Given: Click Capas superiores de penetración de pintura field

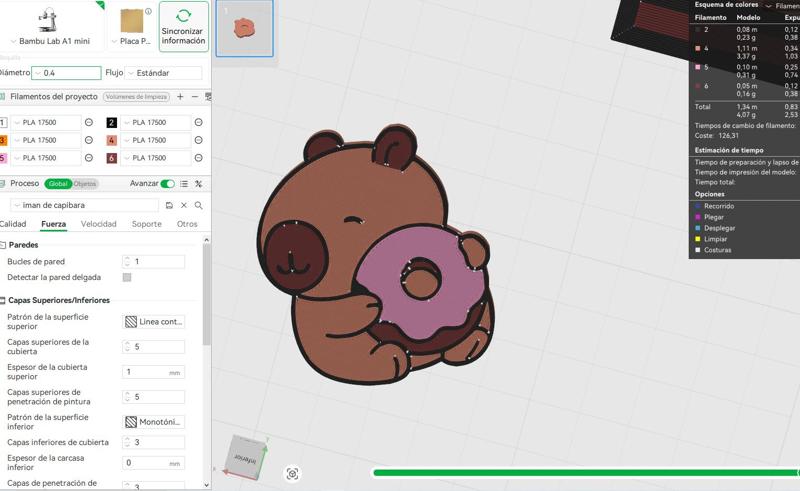Looking at the screenshot, I should point(154,397).
